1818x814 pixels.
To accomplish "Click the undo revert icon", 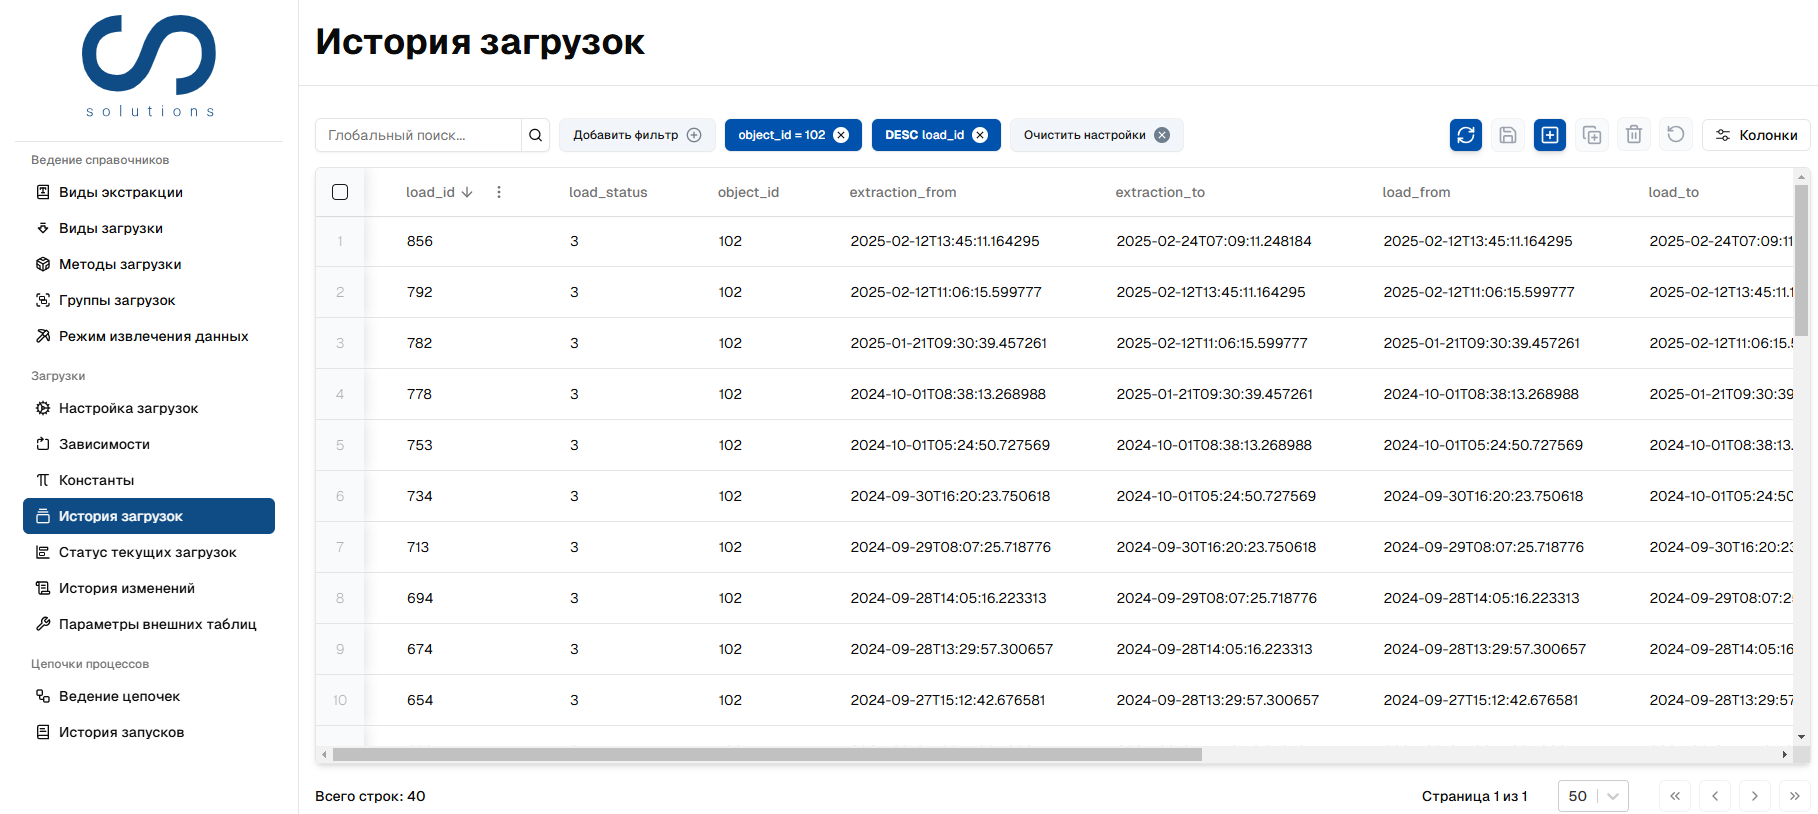I will click(1675, 134).
